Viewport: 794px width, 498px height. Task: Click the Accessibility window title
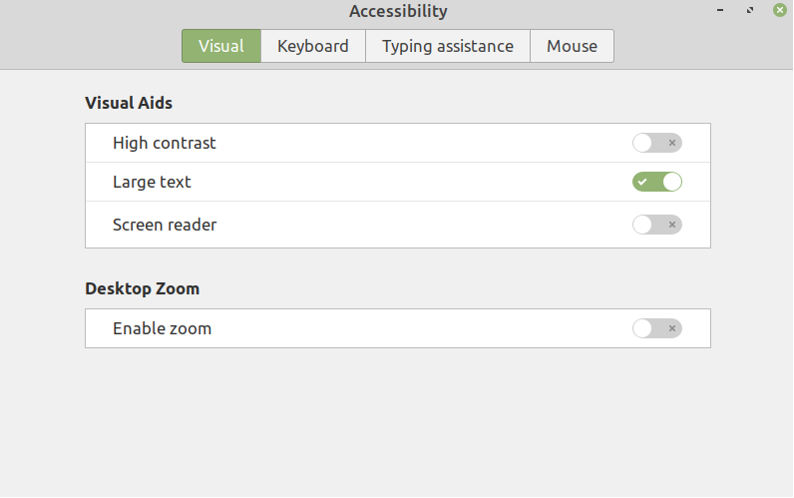pyautogui.click(x=398, y=12)
